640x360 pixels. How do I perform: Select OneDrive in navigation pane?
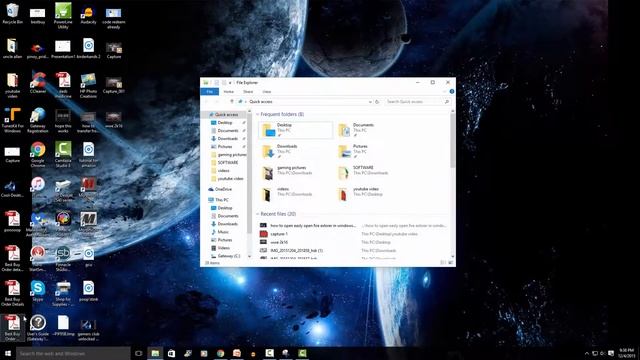[x=220, y=189]
